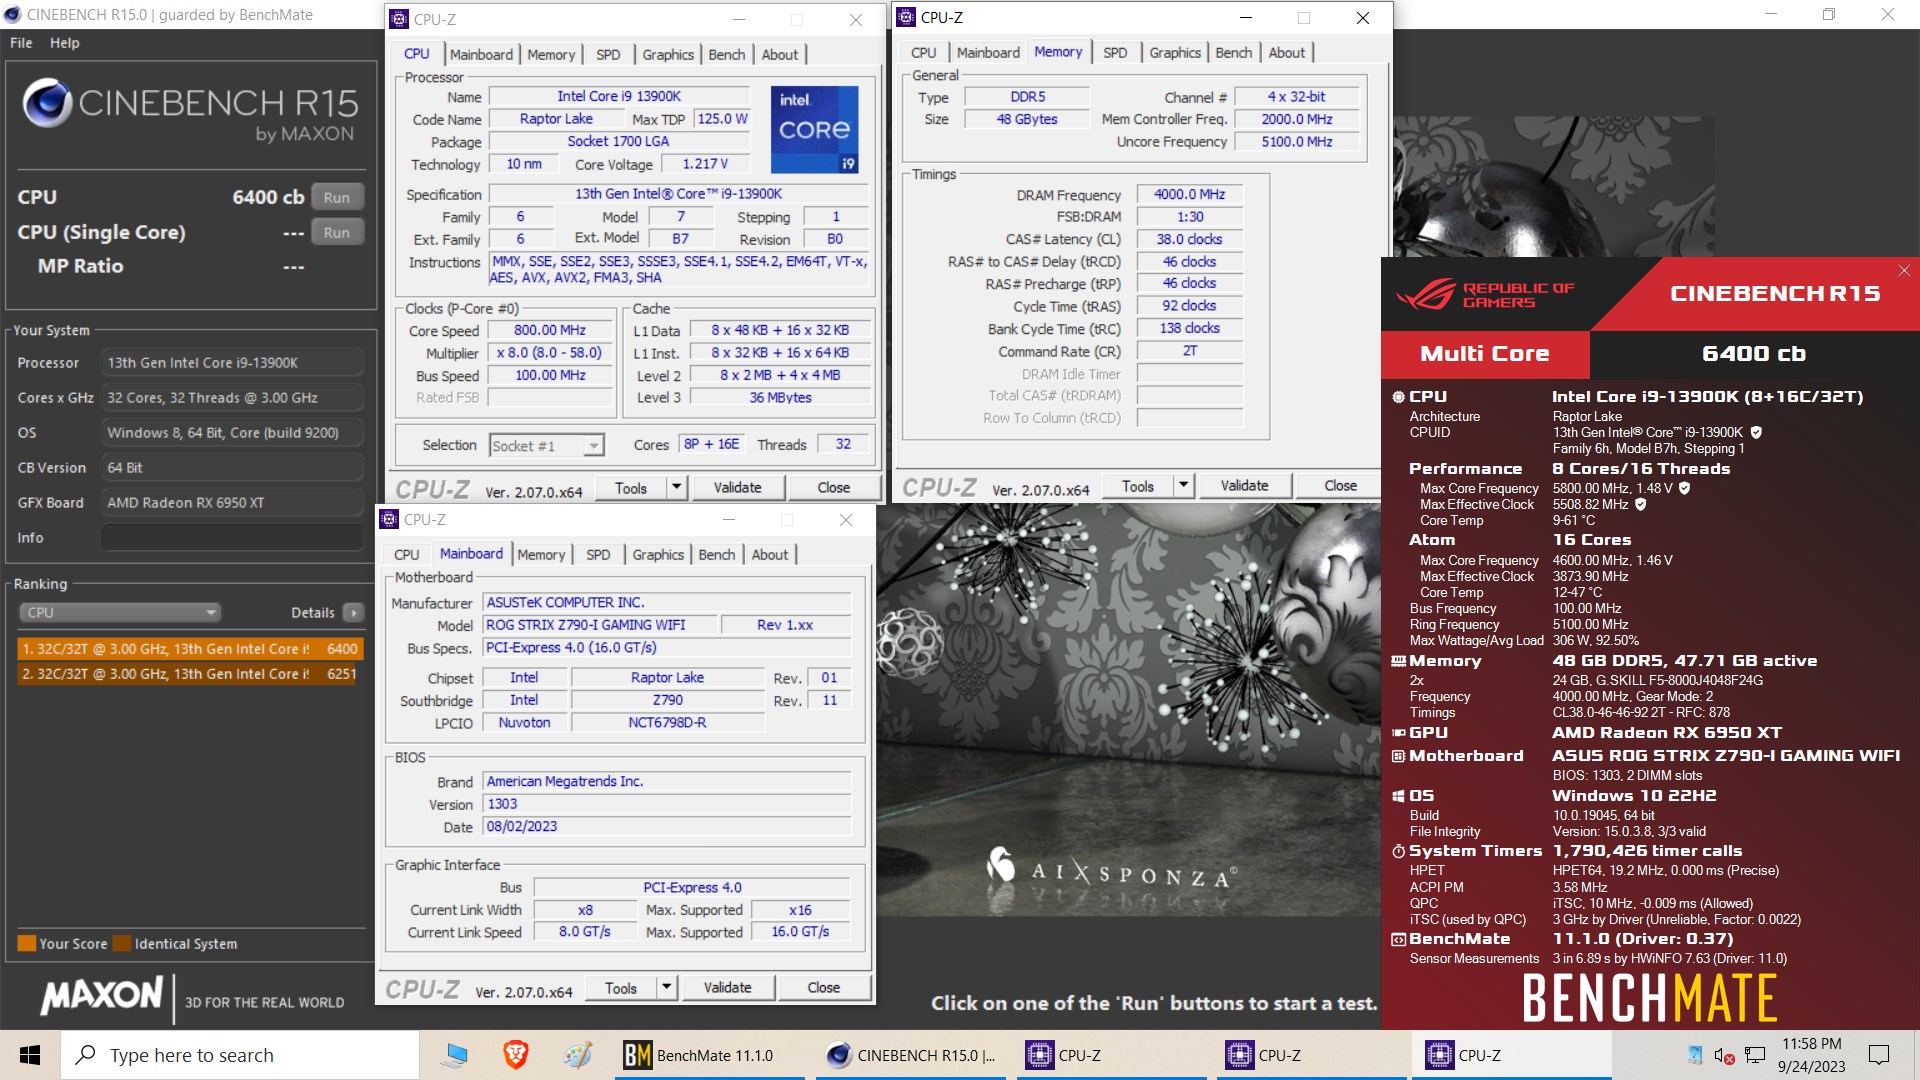Image resolution: width=1920 pixels, height=1080 pixels.
Task: Switch to SPD tab in CPU window
Action: pyautogui.click(x=608, y=54)
